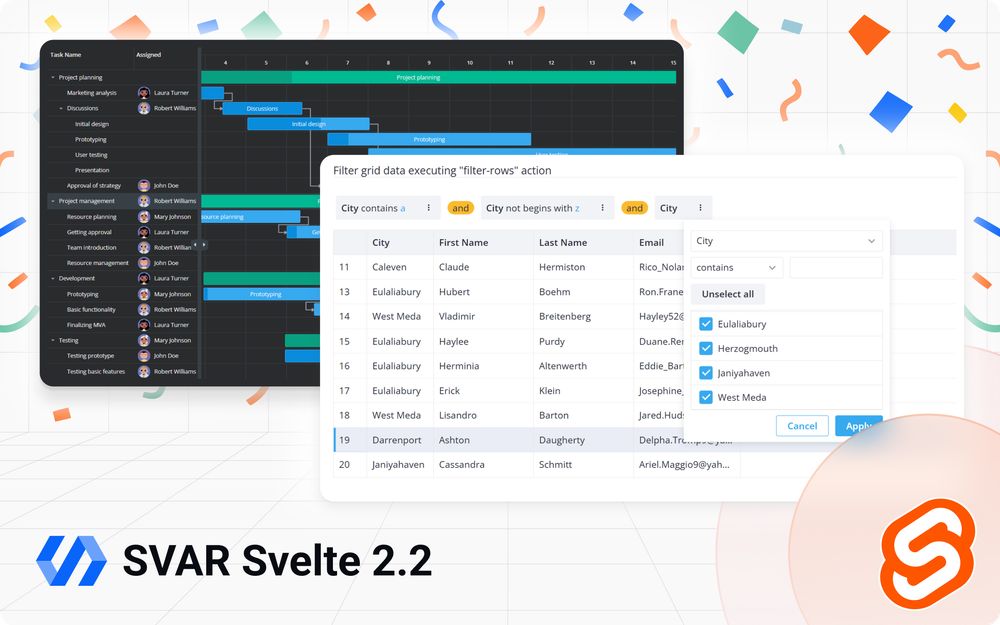This screenshot has height=625, width=1000.
Task: Click Mary Johnson's avatar in the Resource planning row
Action: click(144, 217)
